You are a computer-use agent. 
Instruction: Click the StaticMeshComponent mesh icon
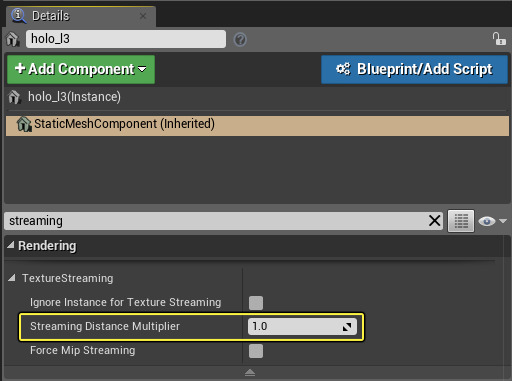pos(24,124)
